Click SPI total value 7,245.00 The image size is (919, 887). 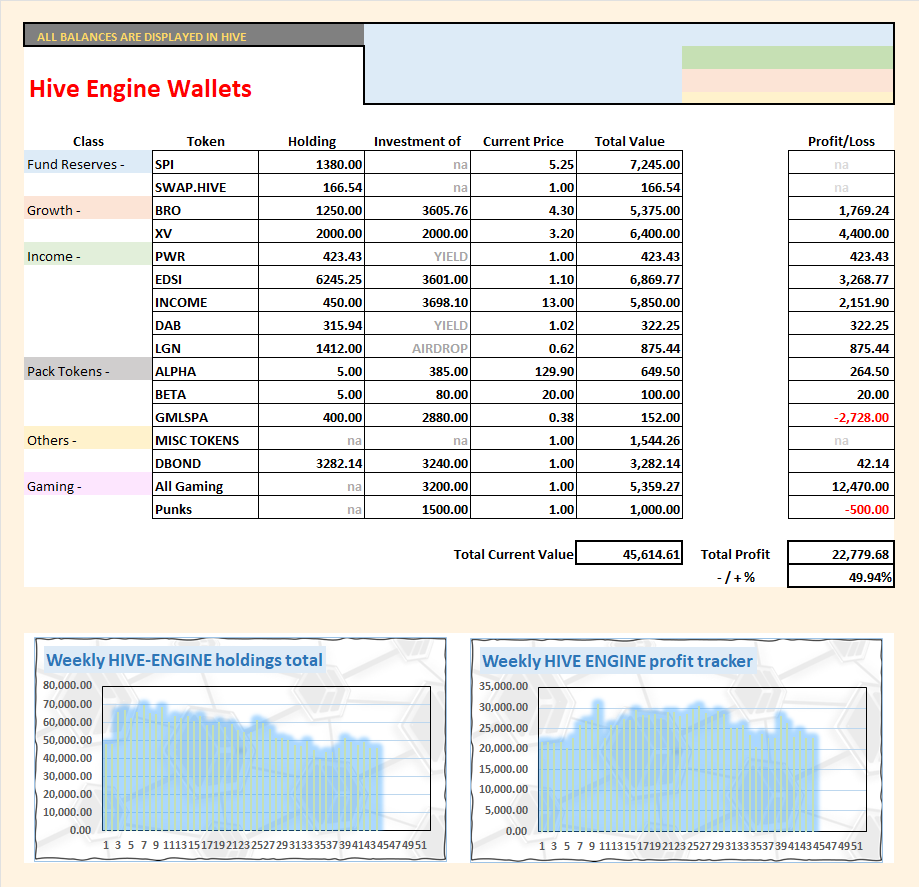coord(629,162)
